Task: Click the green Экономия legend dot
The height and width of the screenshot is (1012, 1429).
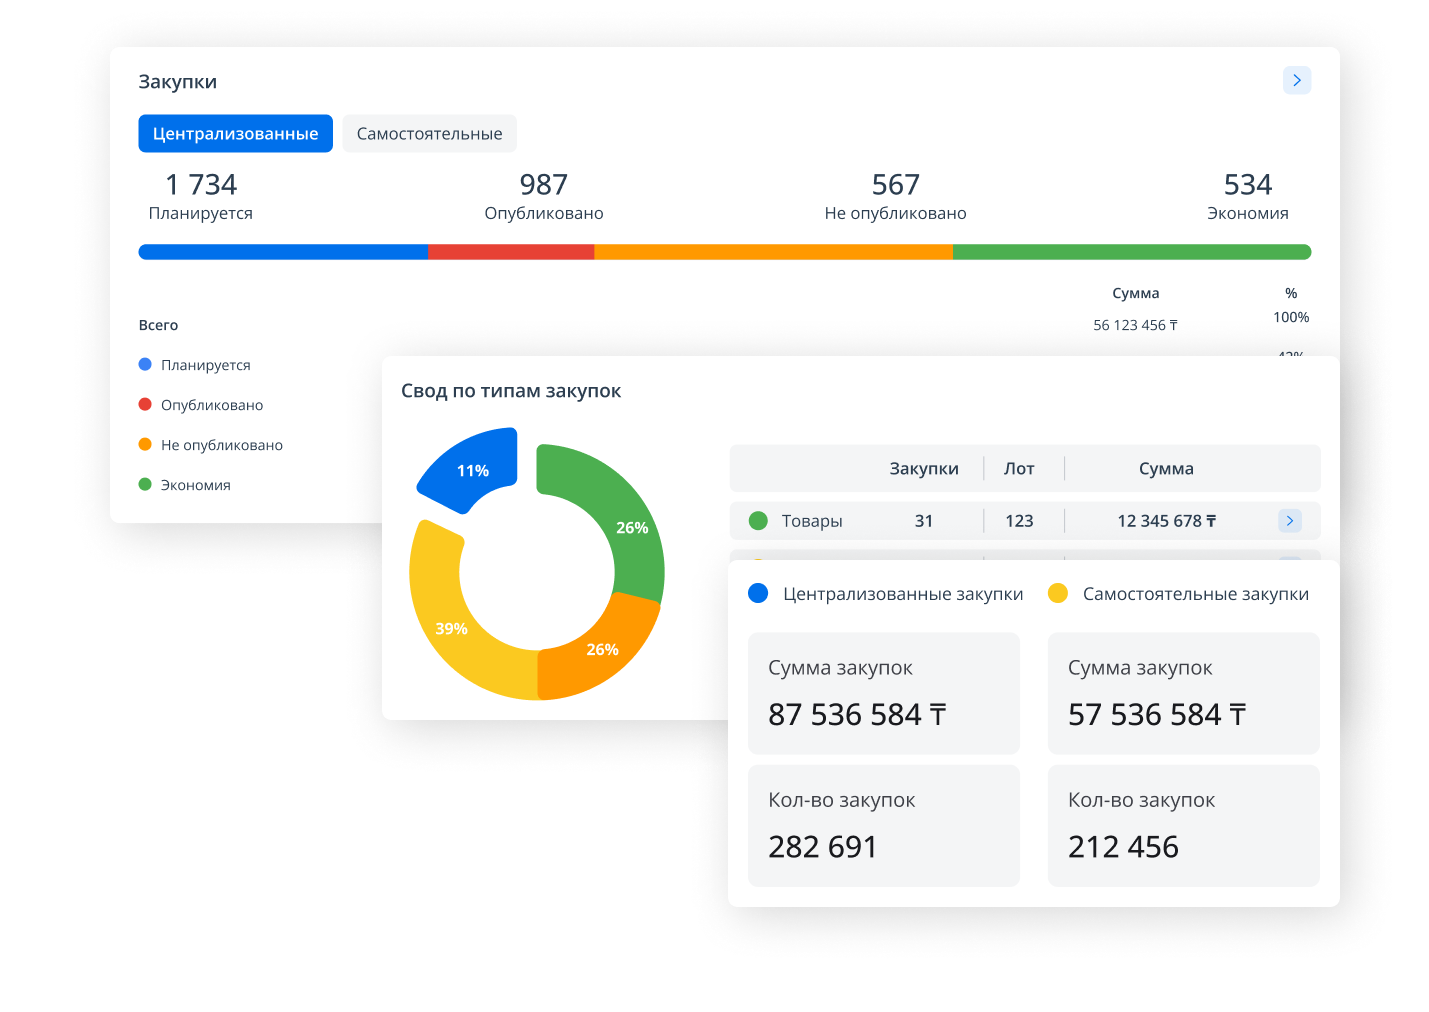Action: (x=145, y=485)
